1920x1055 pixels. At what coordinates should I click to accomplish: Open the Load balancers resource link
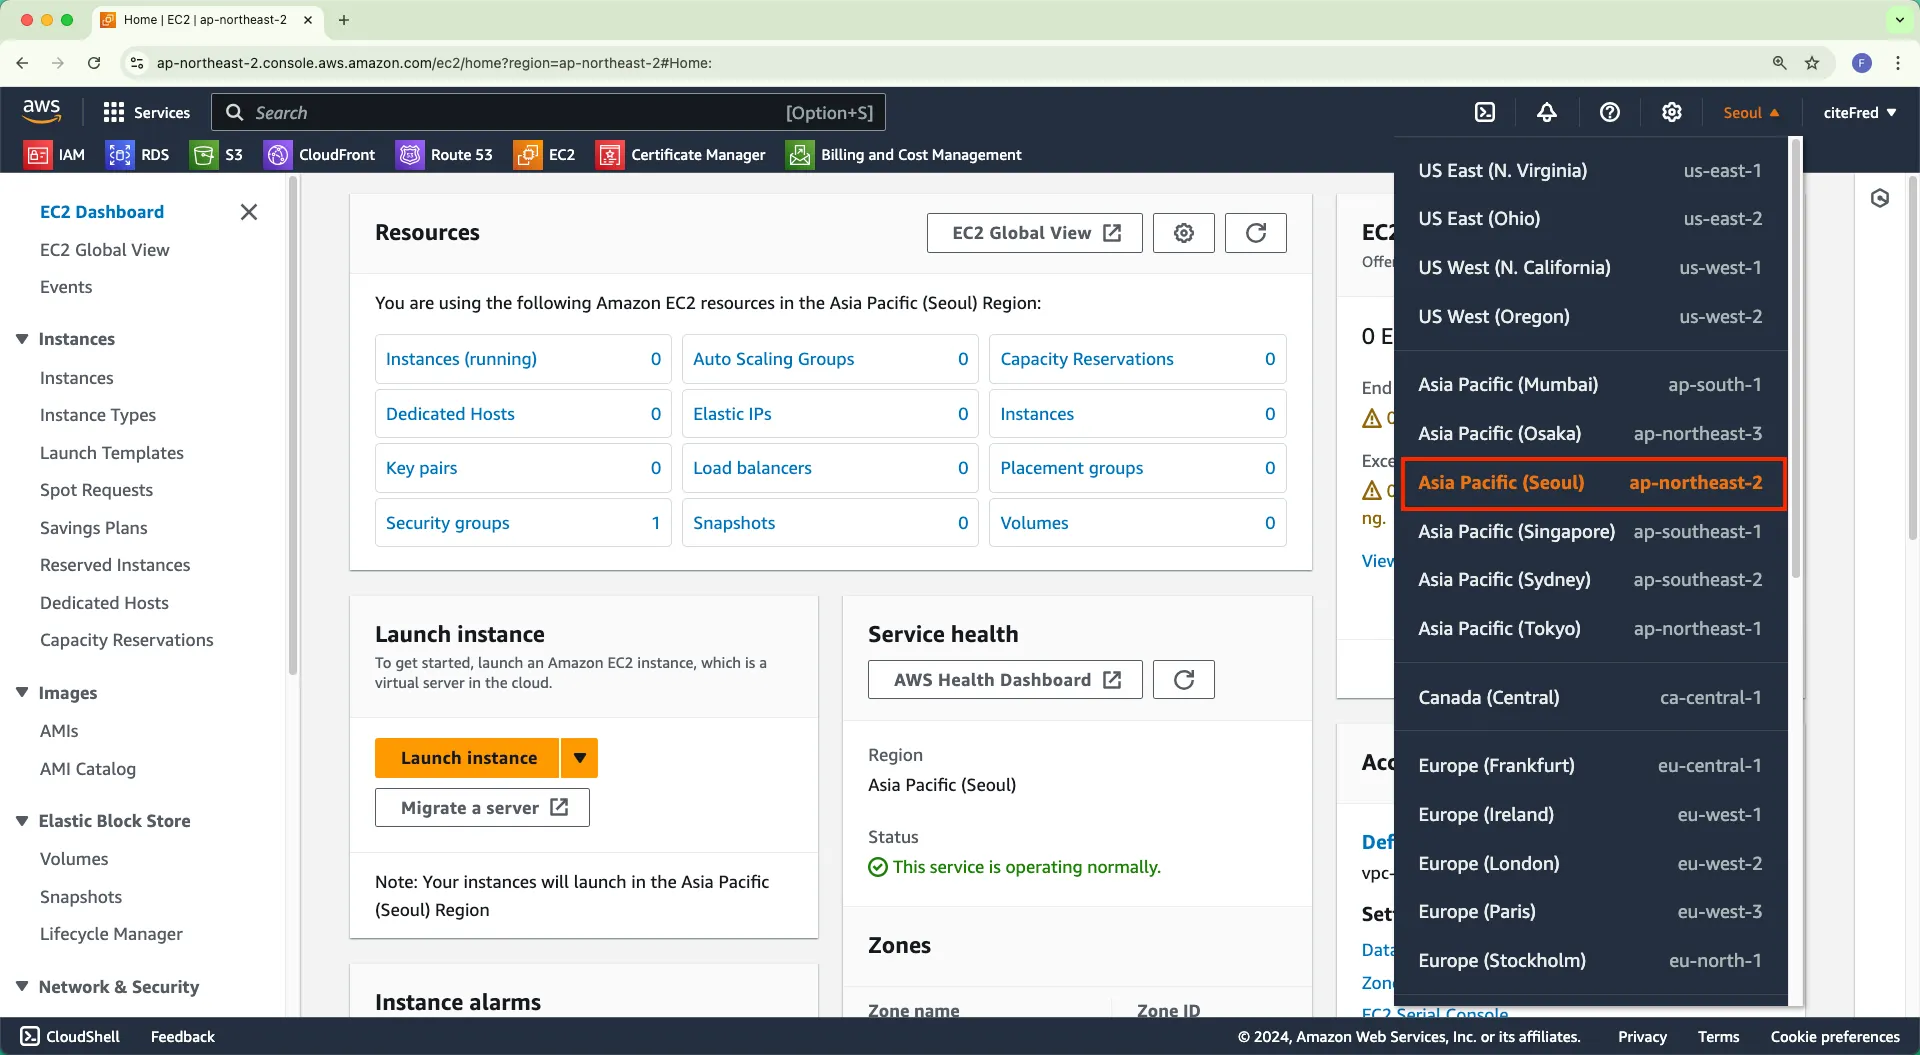click(752, 468)
